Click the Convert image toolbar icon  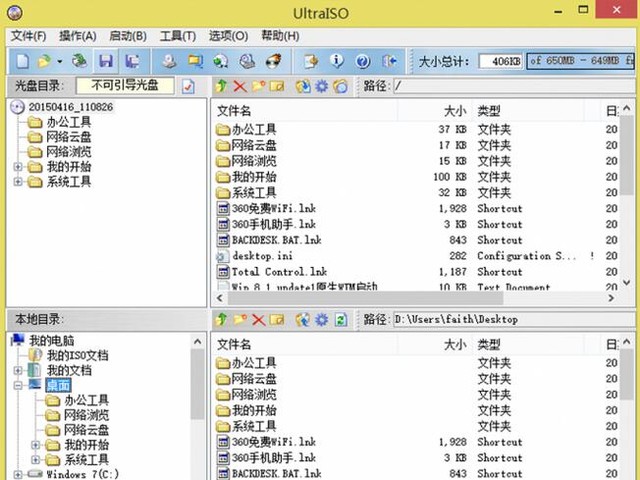(x=221, y=62)
